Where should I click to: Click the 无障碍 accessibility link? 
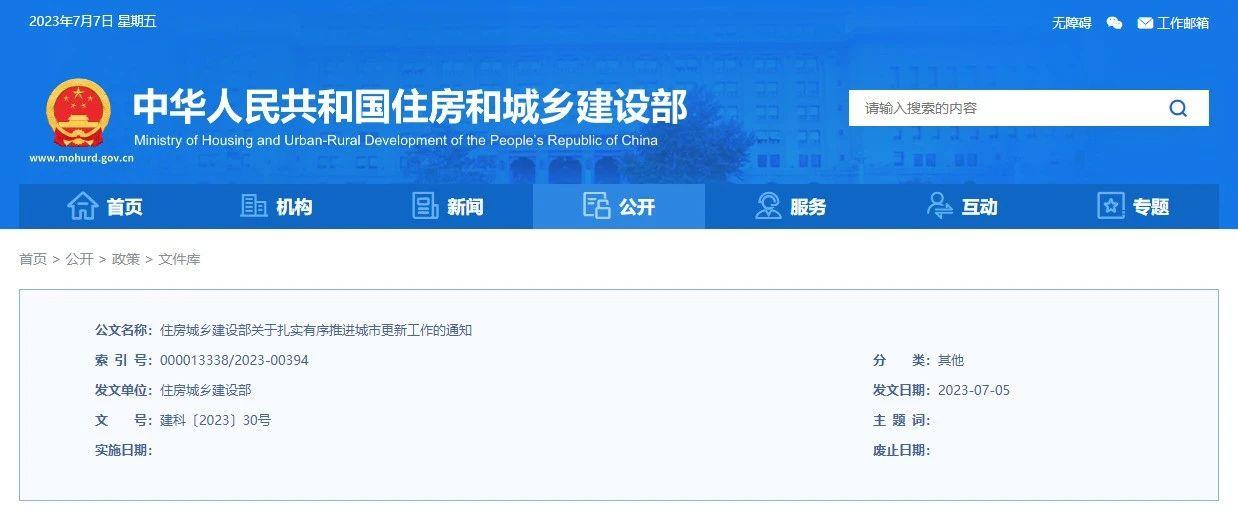tap(1071, 23)
